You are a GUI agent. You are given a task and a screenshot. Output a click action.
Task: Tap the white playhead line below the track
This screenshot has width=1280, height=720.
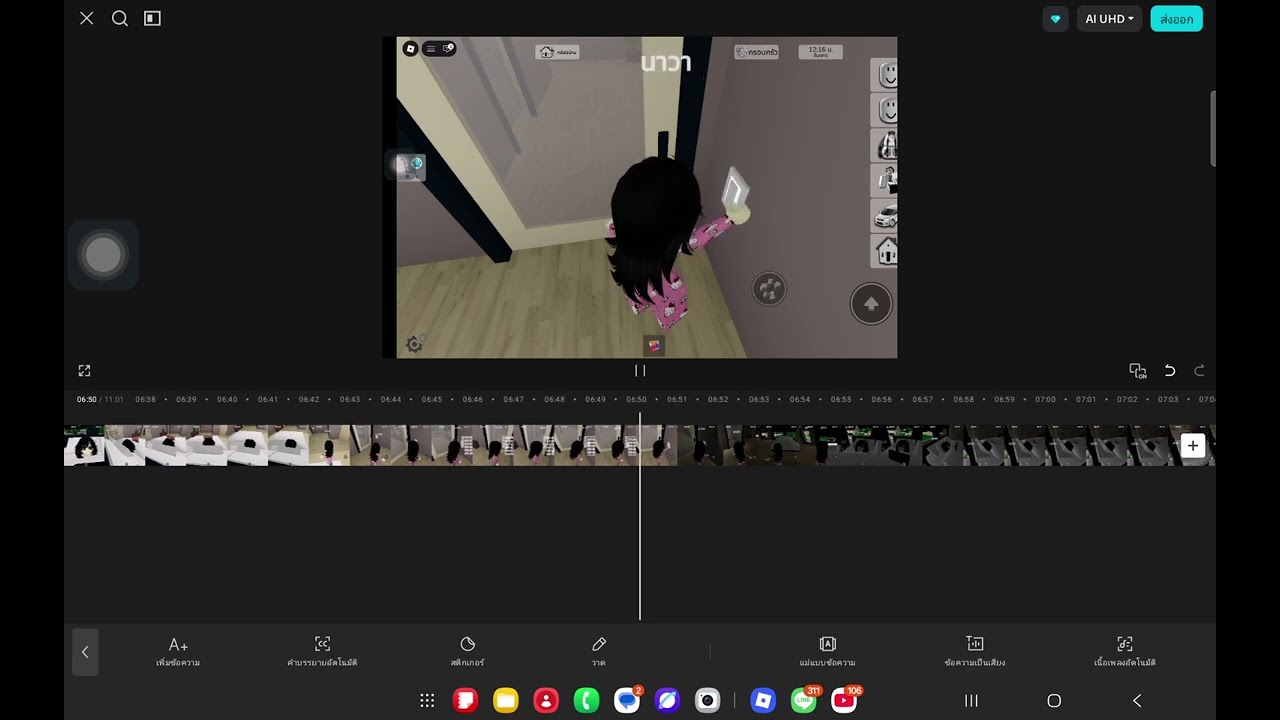coord(640,545)
